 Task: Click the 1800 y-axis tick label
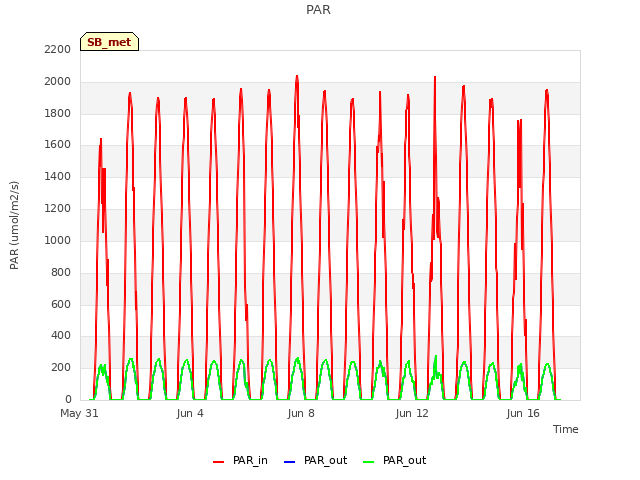pyautogui.click(x=58, y=113)
